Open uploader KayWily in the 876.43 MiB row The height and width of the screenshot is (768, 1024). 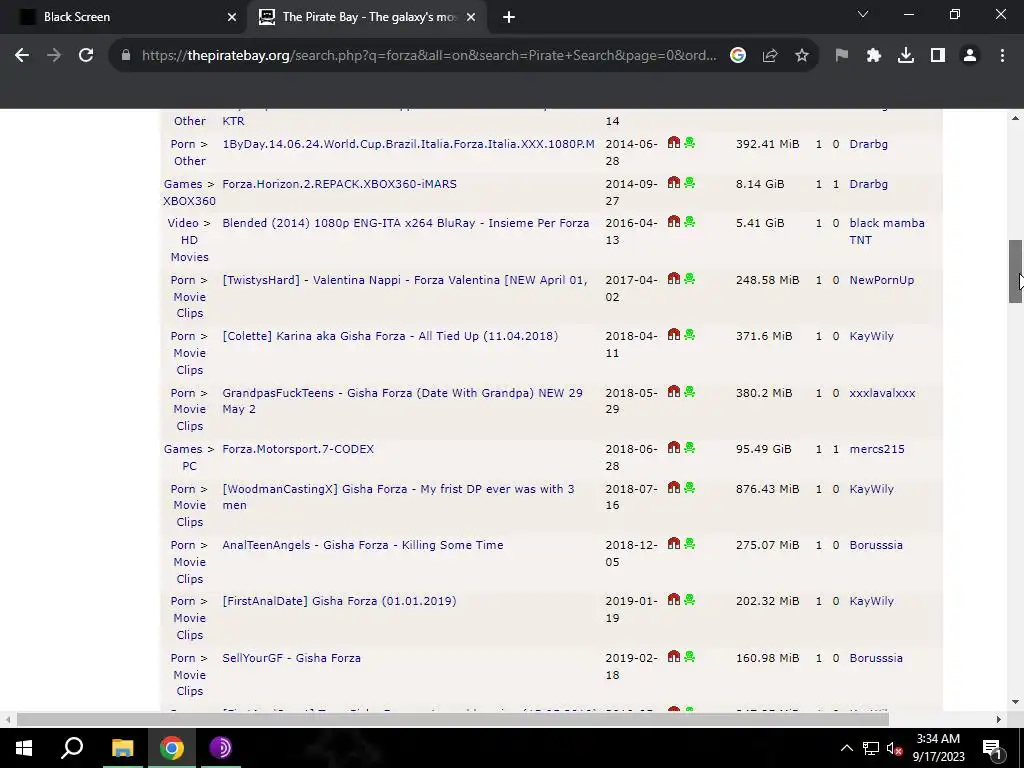[871, 489]
